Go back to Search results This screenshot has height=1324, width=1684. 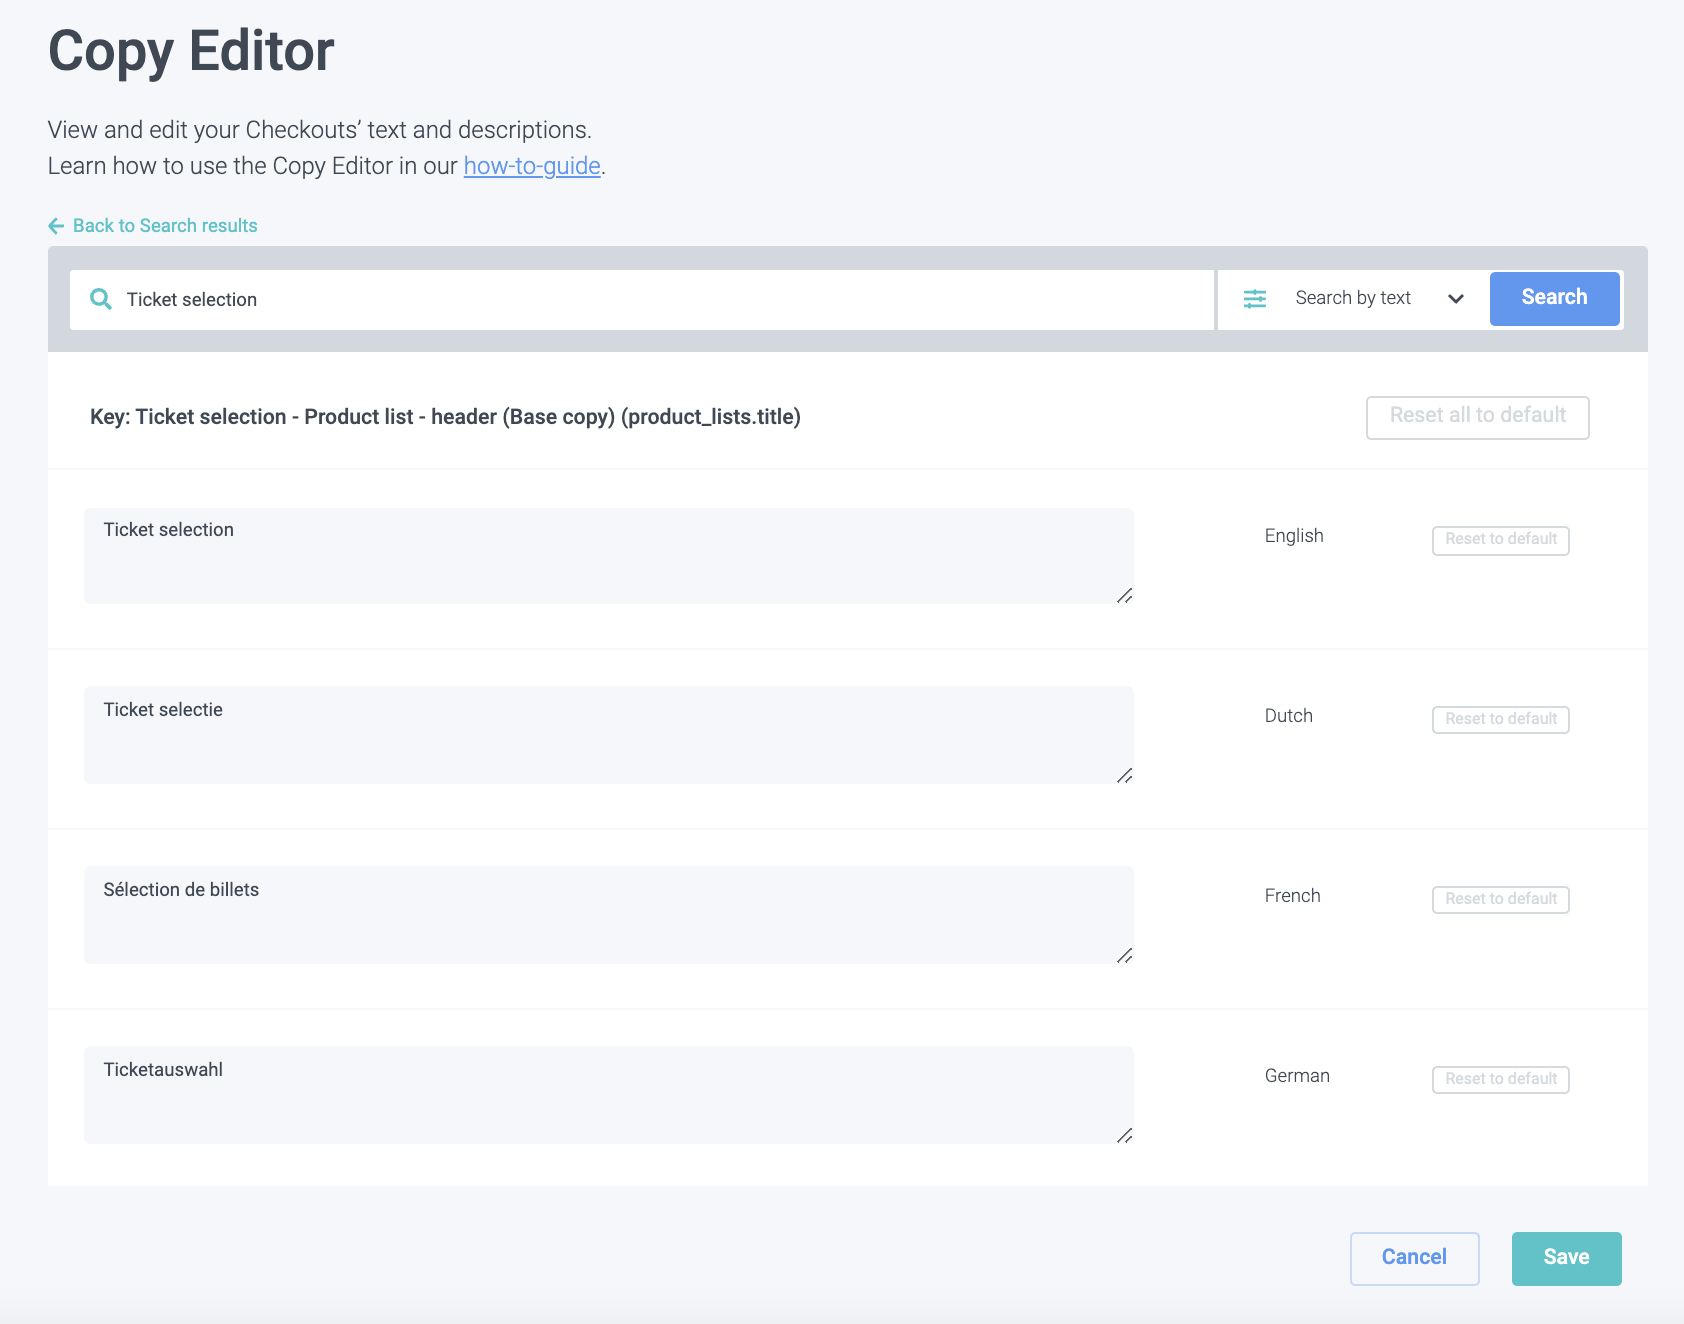point(165,226)
